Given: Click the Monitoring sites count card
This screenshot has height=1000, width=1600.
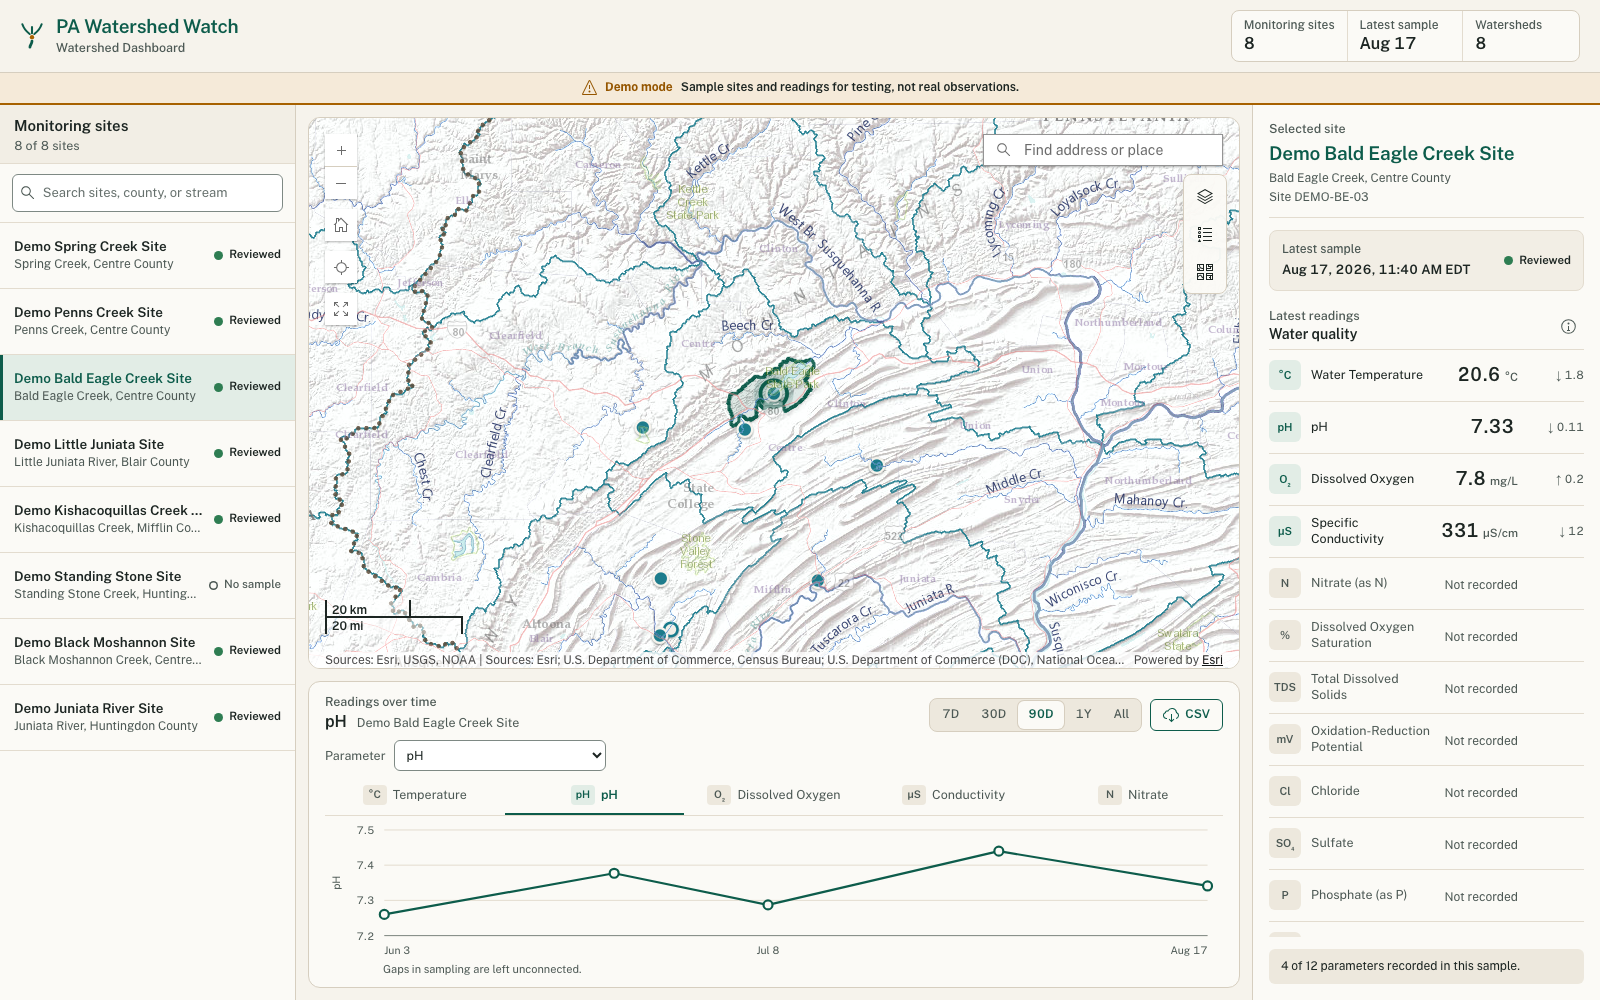Looking at the screenshot, I should point(1289,36).
